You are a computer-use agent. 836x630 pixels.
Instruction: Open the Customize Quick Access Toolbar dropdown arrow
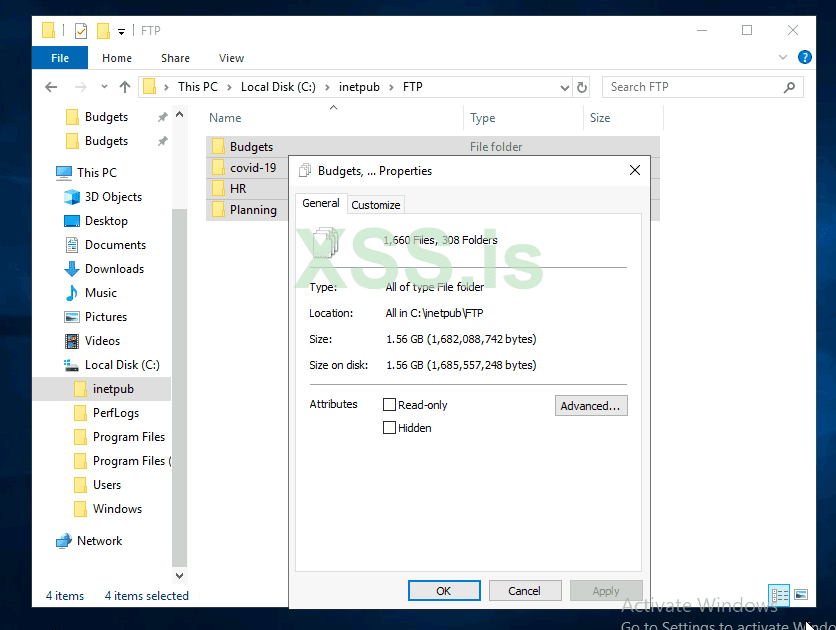(x=122, y=32)
